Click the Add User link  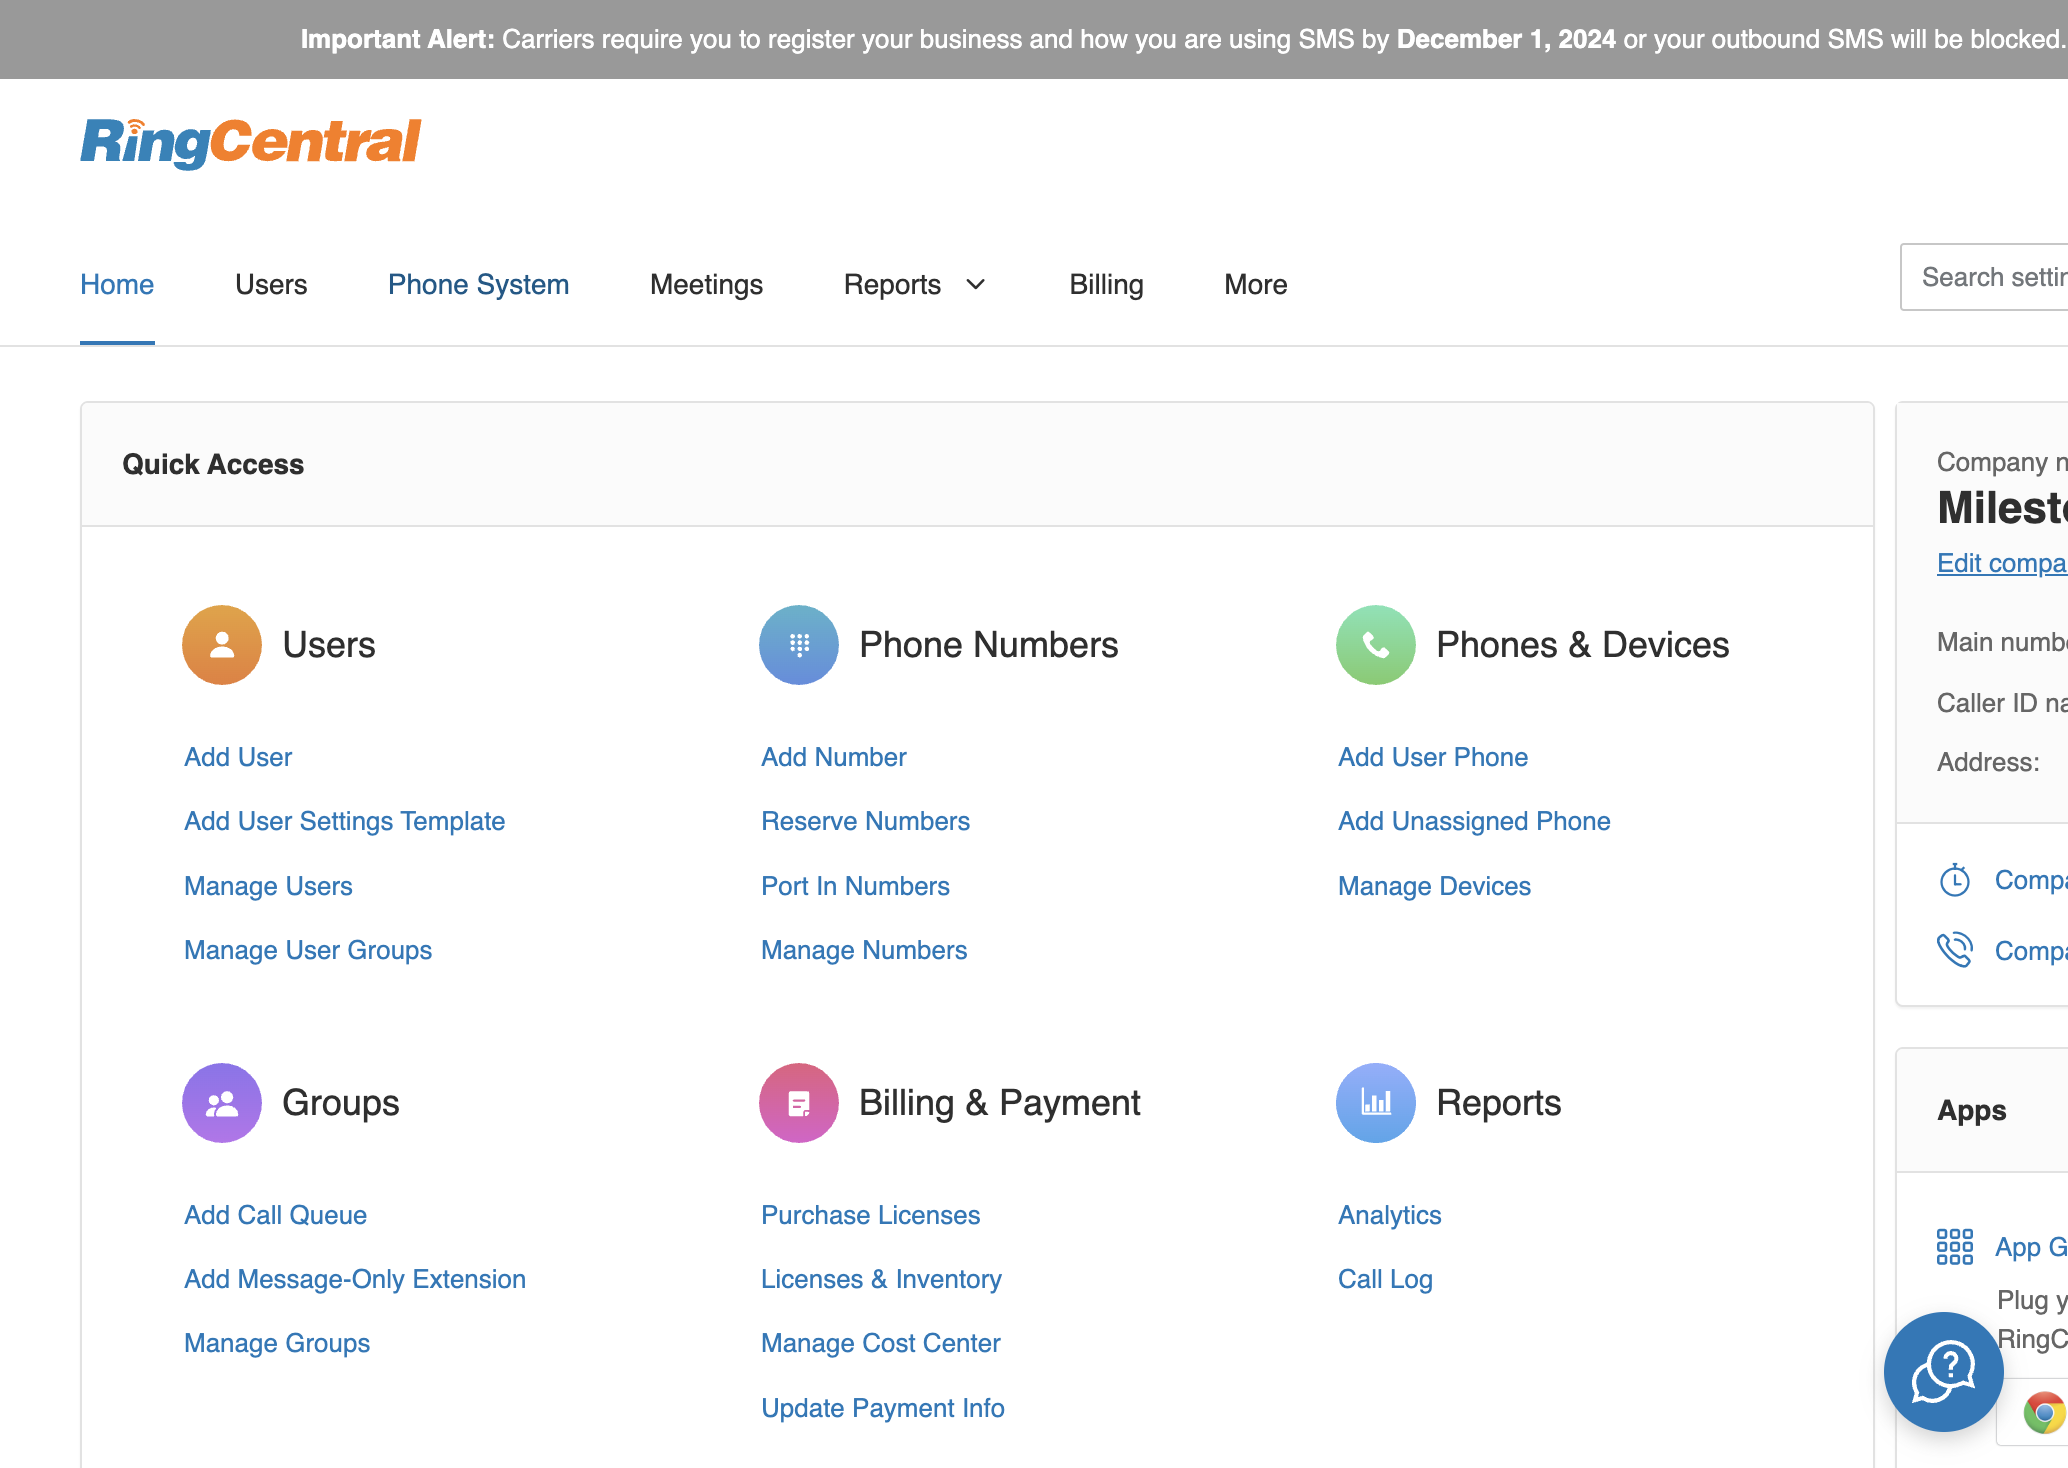(x=238, y=757)
